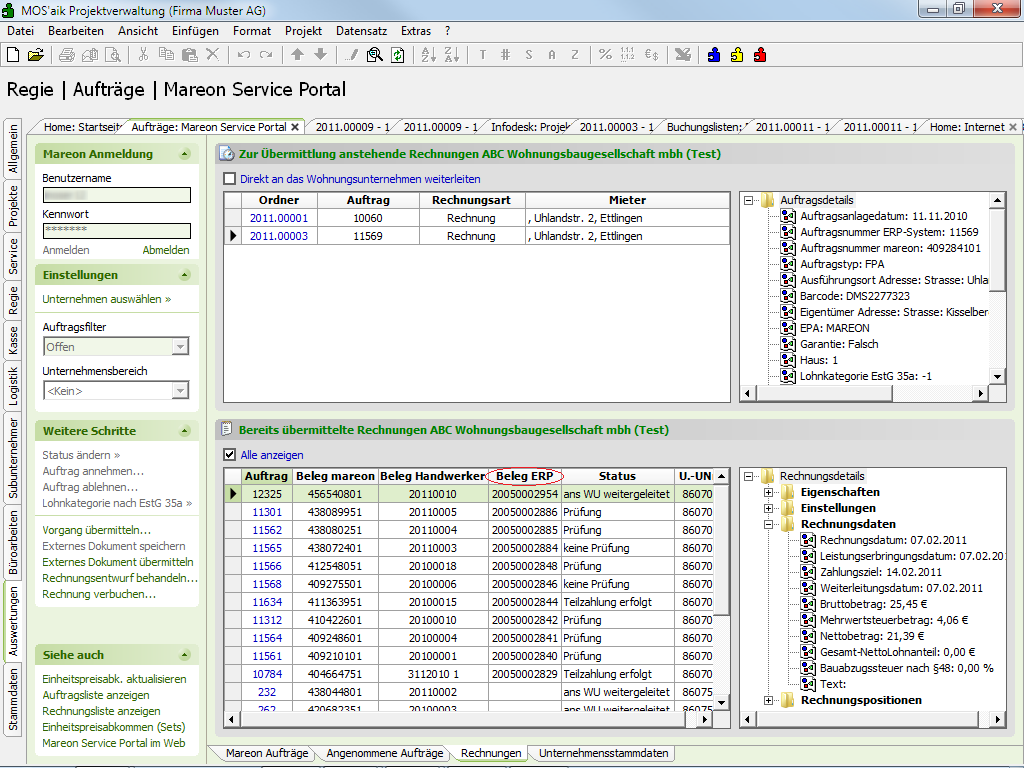Open the Unternehmensbereich dropdown
Image resolution: width=1024 pixels, height=768 pixels.
[x=180, y=391]
